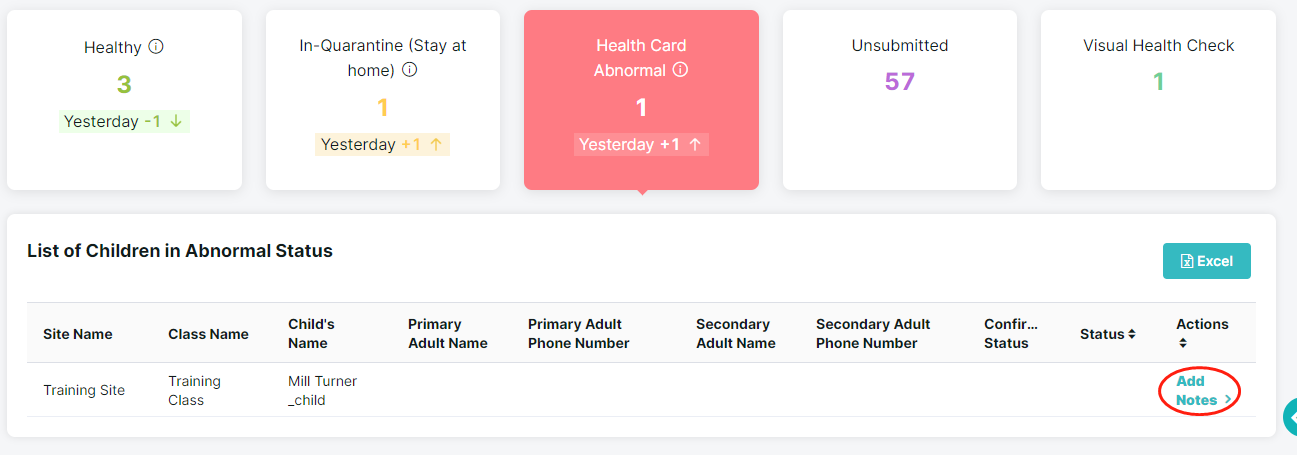Image resolution: width=1297 pixels, height=455 pixels.
Task: Open the Unsubmitted card showing 57
Action: (x=900, y=100)
